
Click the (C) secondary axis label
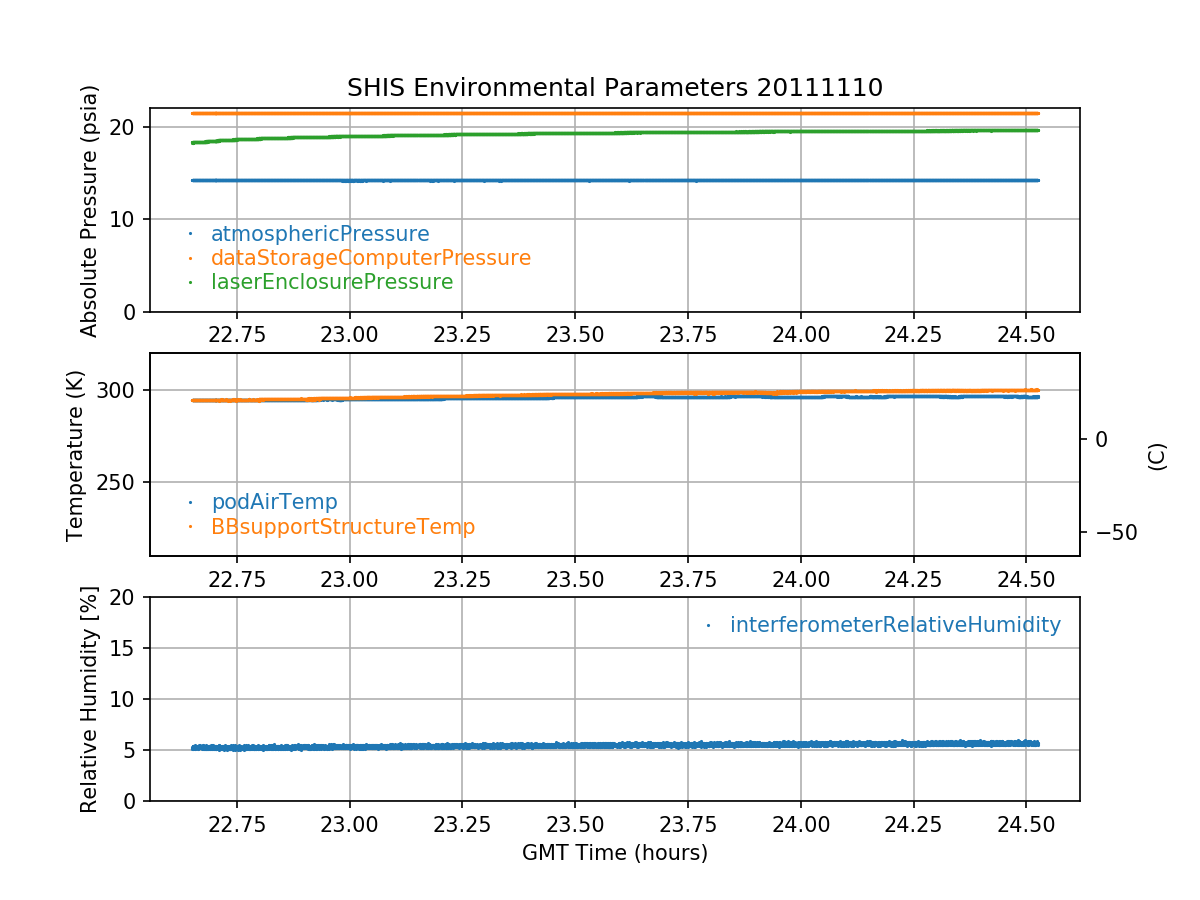1157,455
